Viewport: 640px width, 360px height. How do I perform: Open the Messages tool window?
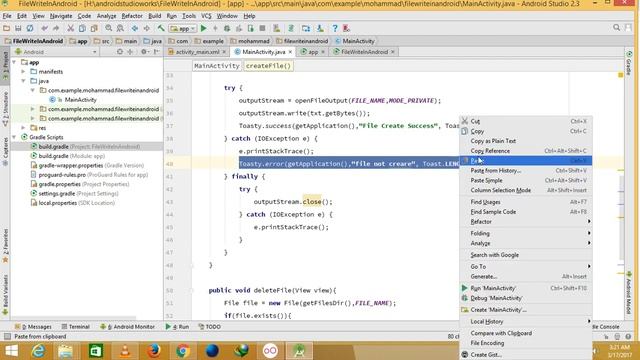coord(33,327)
